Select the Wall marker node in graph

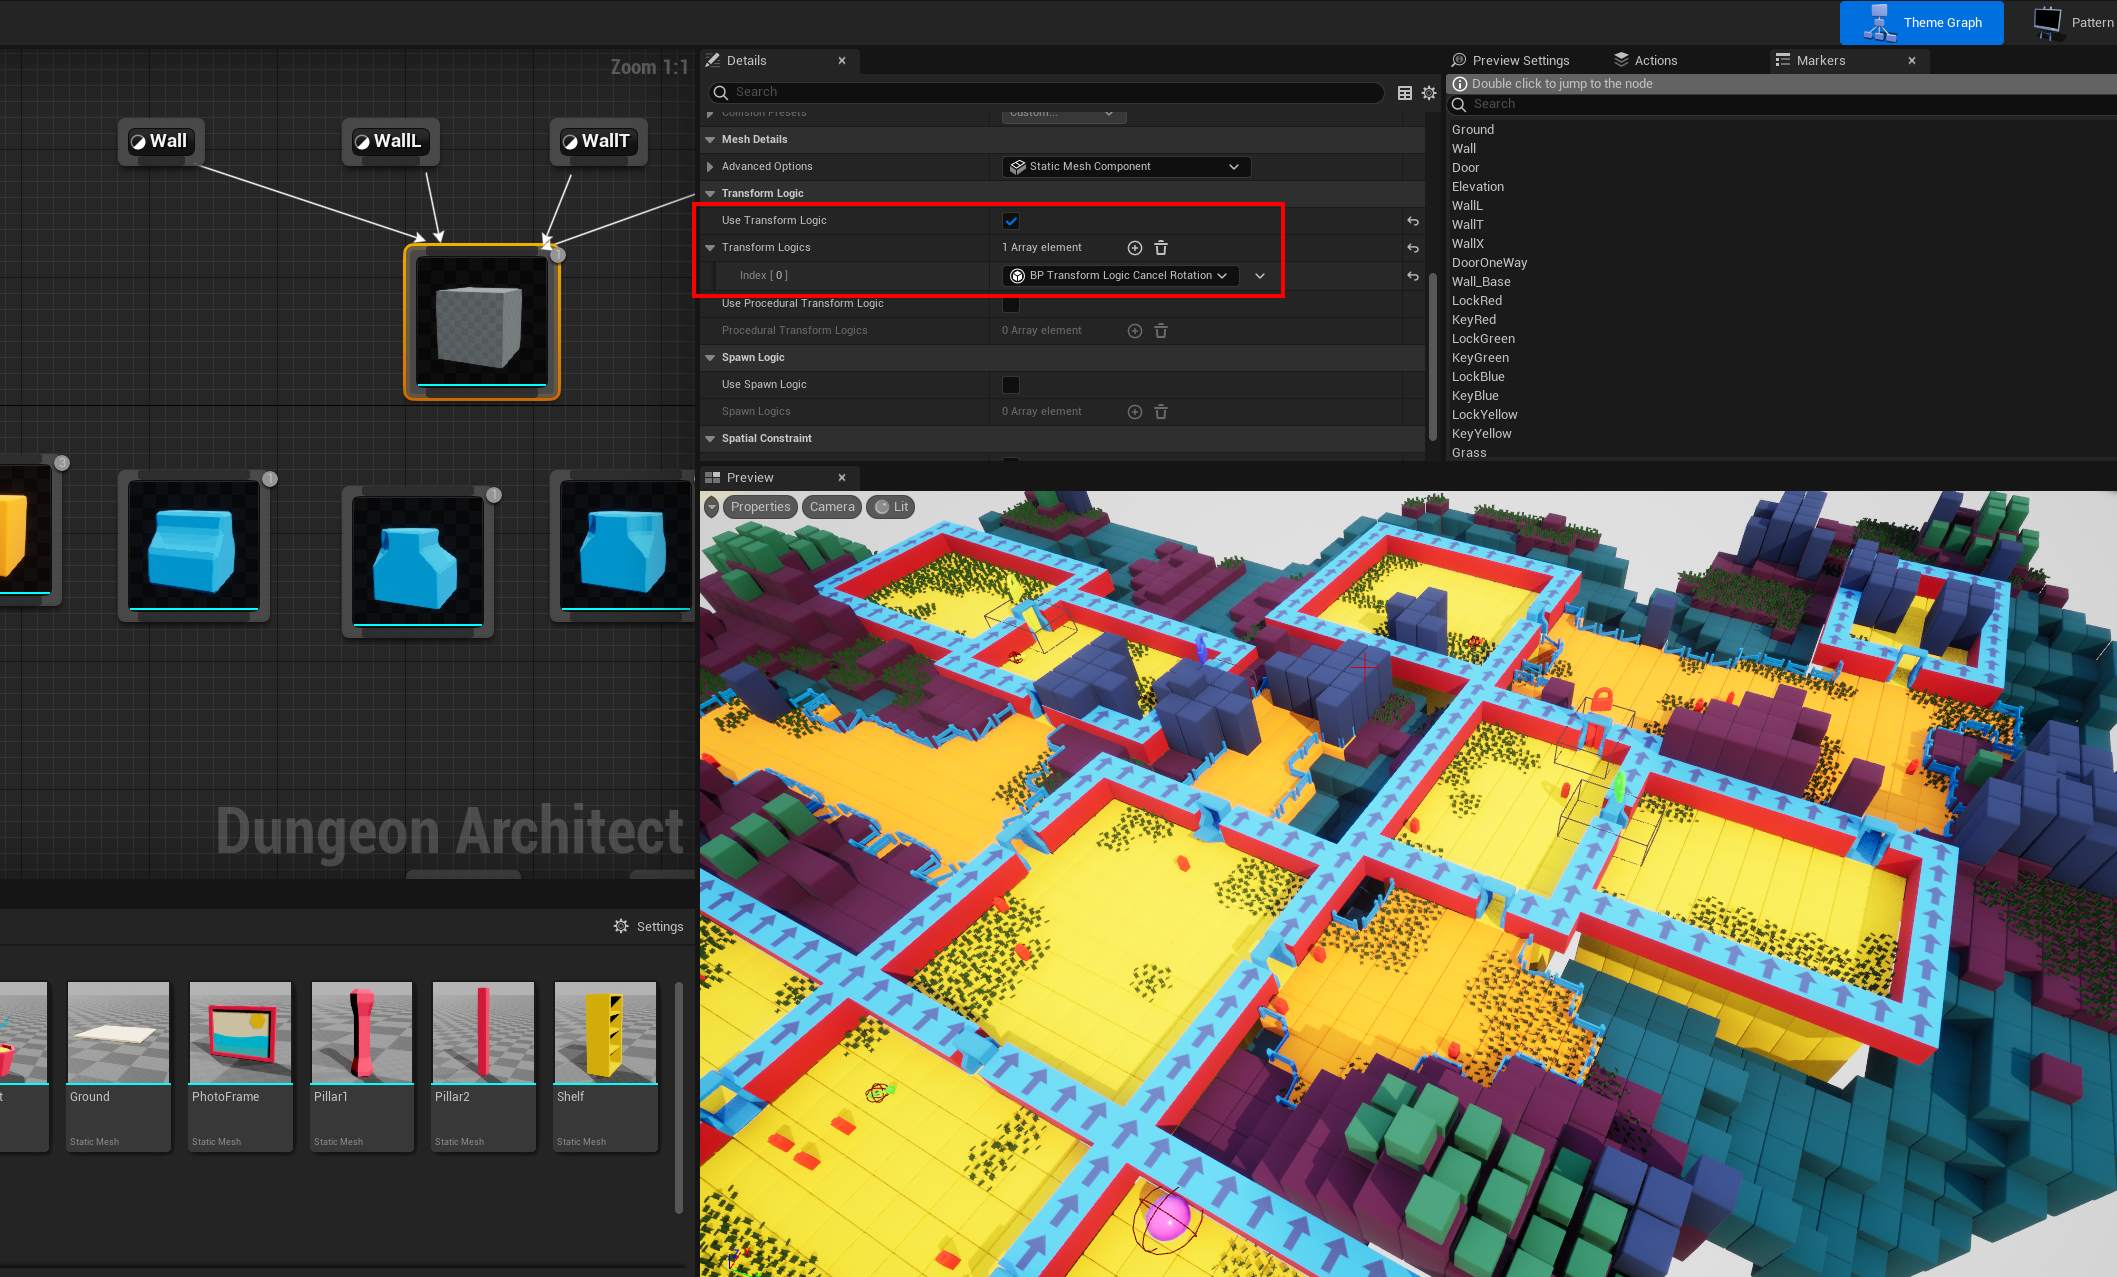[160, 141]
